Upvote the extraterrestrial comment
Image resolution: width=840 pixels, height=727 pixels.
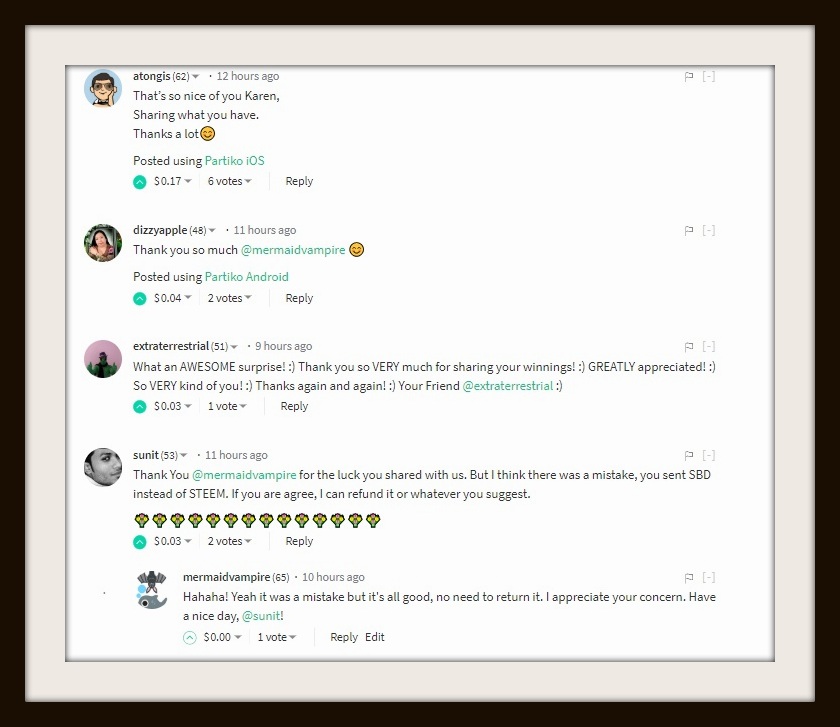pyautogui.click(x=139, y=407)
